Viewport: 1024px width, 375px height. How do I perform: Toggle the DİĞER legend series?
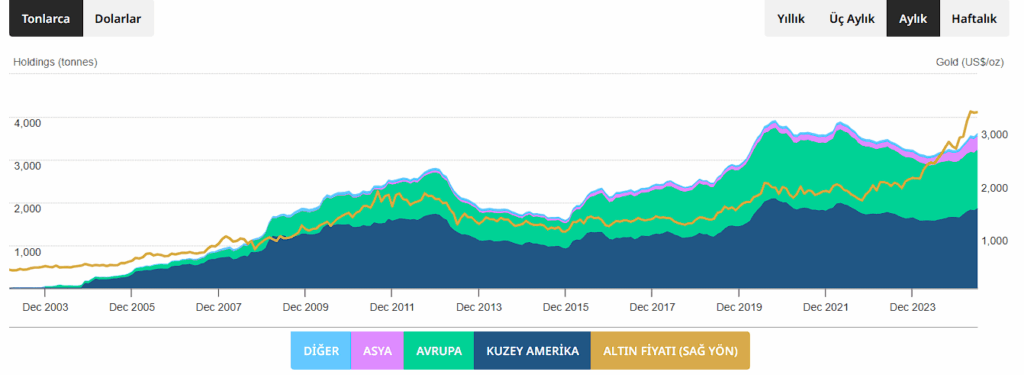tap(321, 351)
